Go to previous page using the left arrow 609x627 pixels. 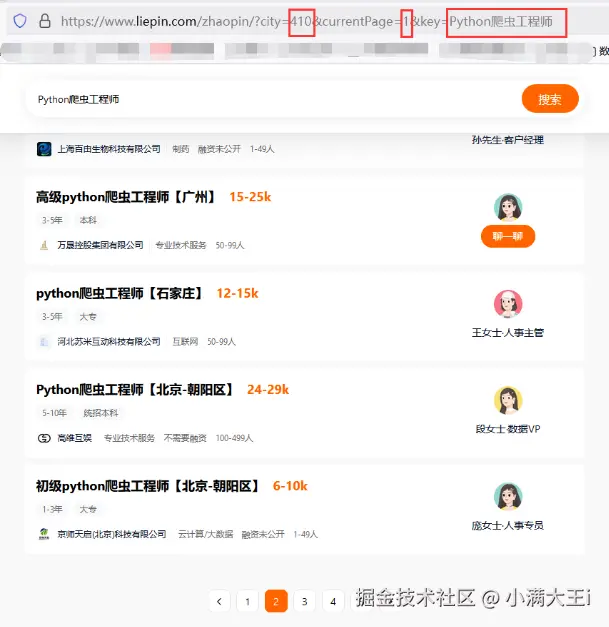pos(219,601)
